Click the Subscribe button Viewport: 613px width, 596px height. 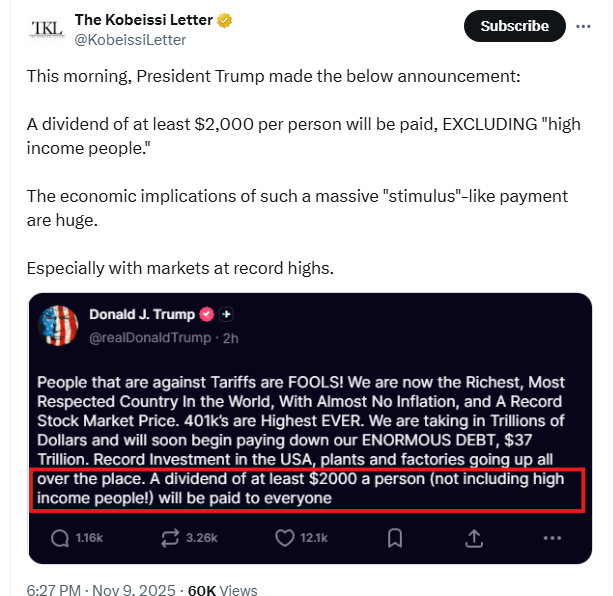(x=514, y=26)
